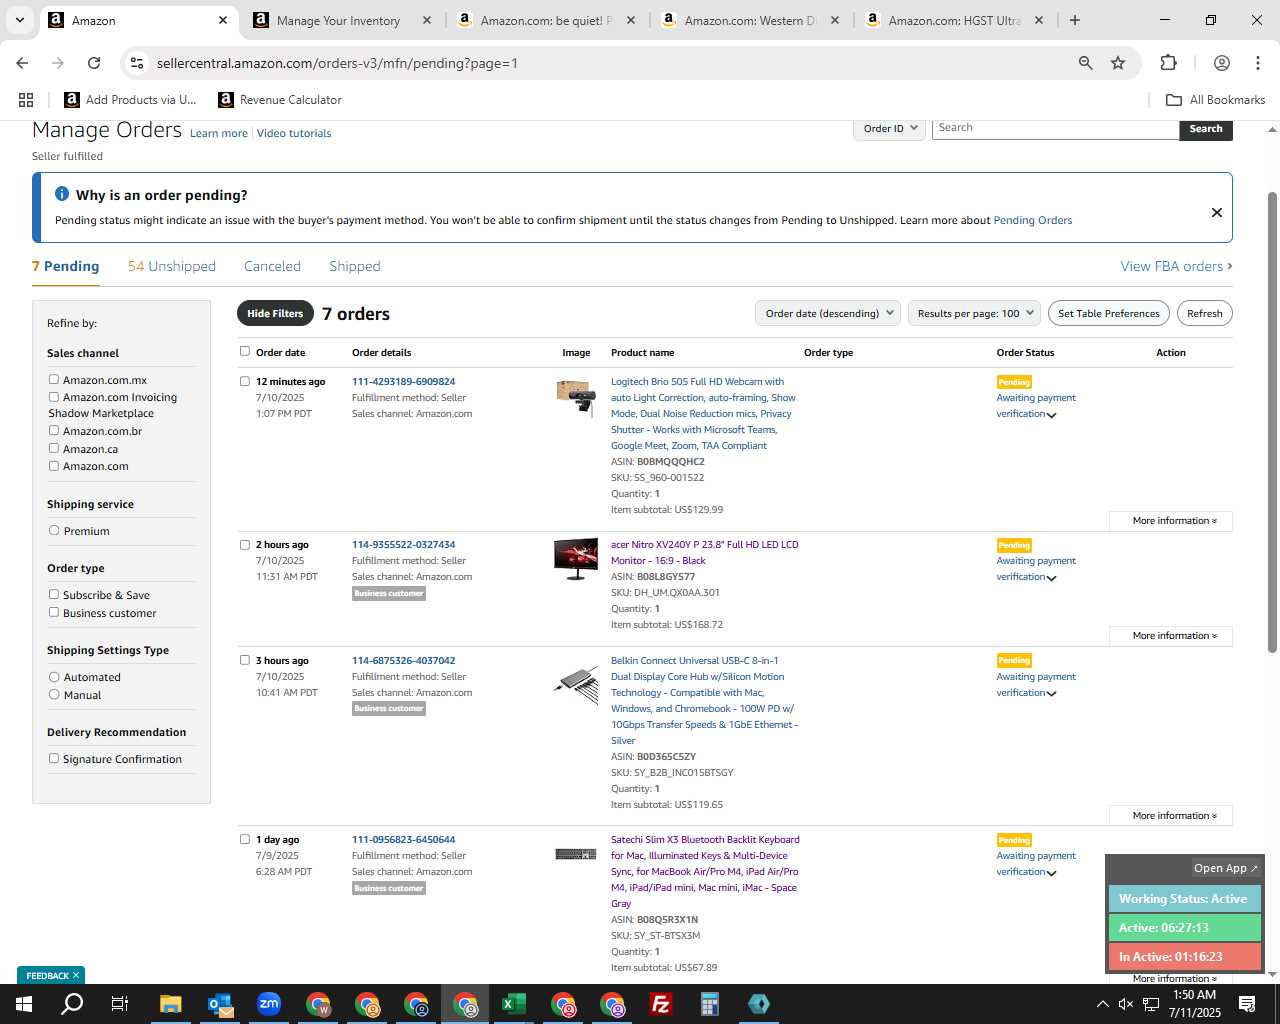Select Automated shipping settings type
1280x1024 pixels.
click(x=54, y=676)
